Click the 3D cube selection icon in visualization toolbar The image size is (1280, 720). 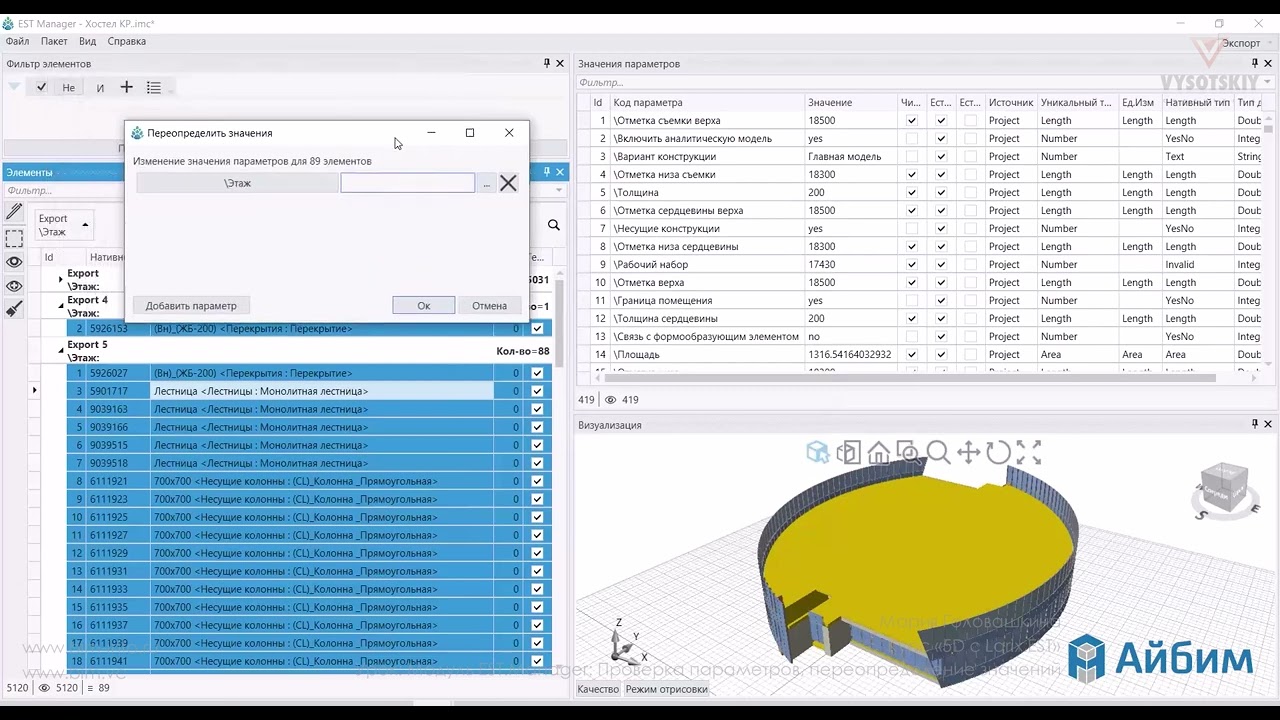point(818,453)
